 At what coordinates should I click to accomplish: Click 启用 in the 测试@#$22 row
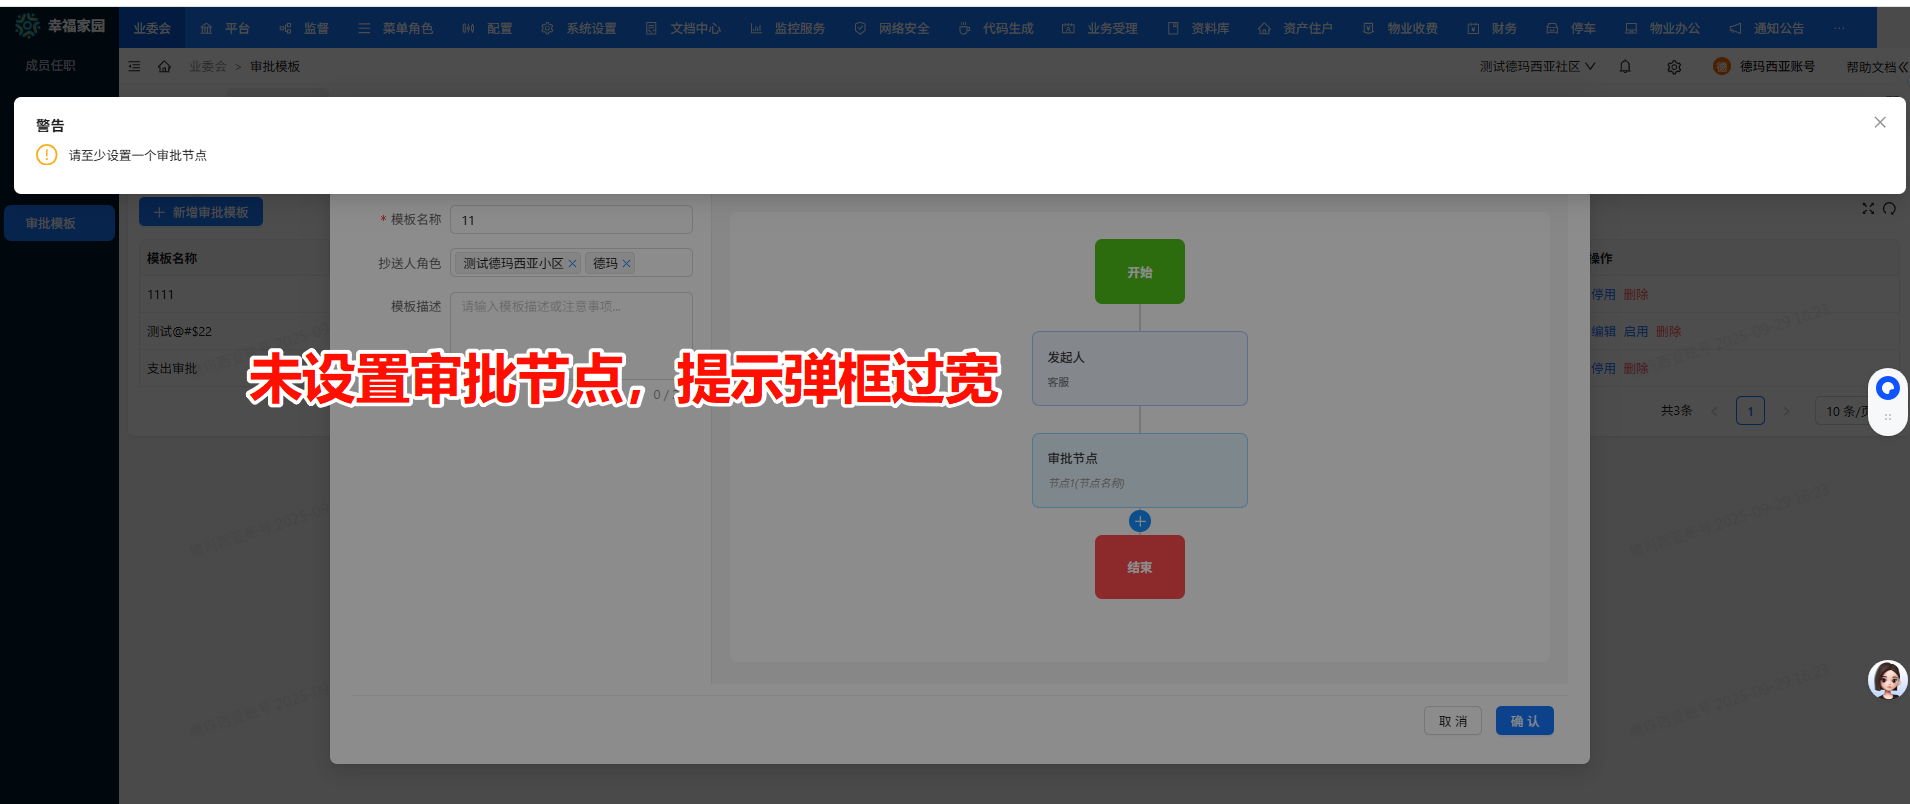click(1636, 331)
